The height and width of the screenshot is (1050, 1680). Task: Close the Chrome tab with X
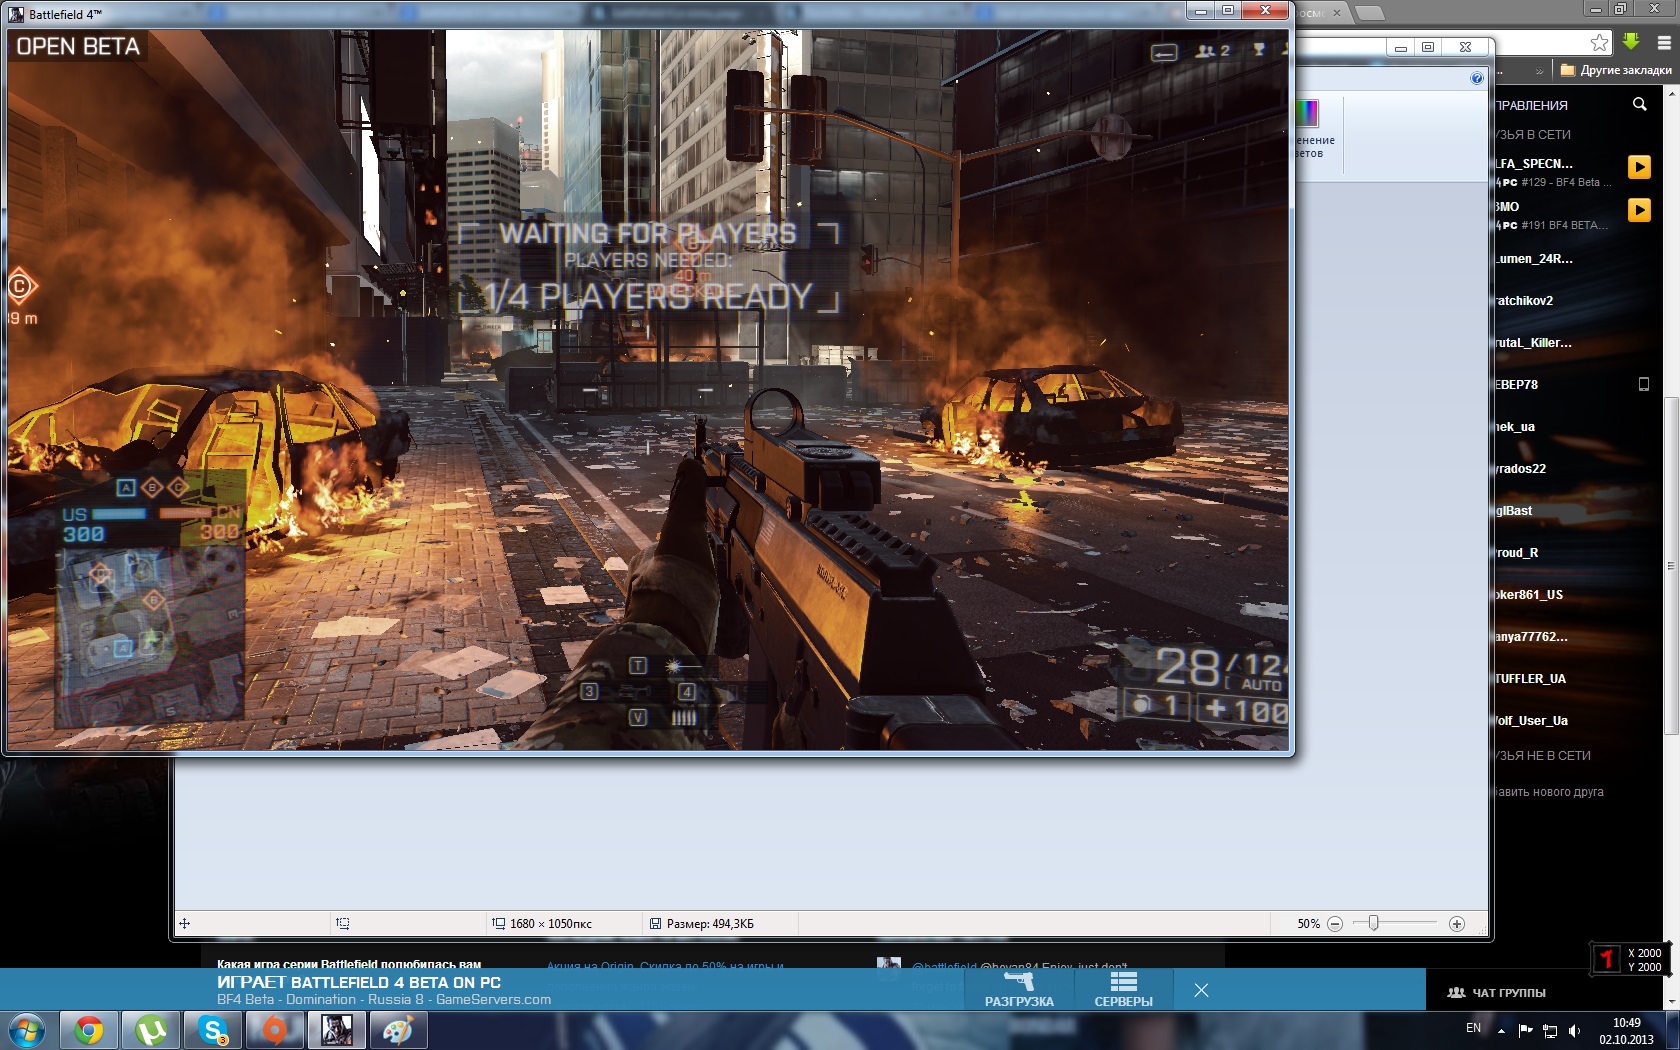(x=1336, y=13)
